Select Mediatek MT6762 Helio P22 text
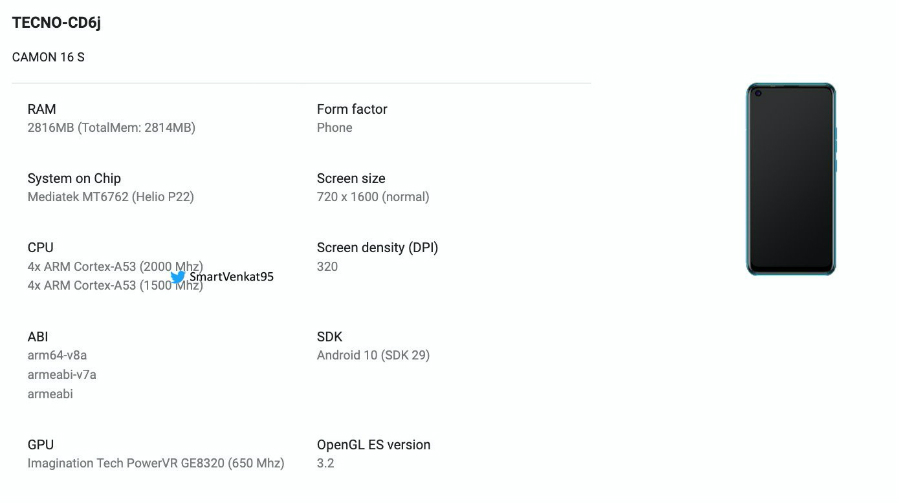This screenshot has height=503, width=900. [111, 197]
